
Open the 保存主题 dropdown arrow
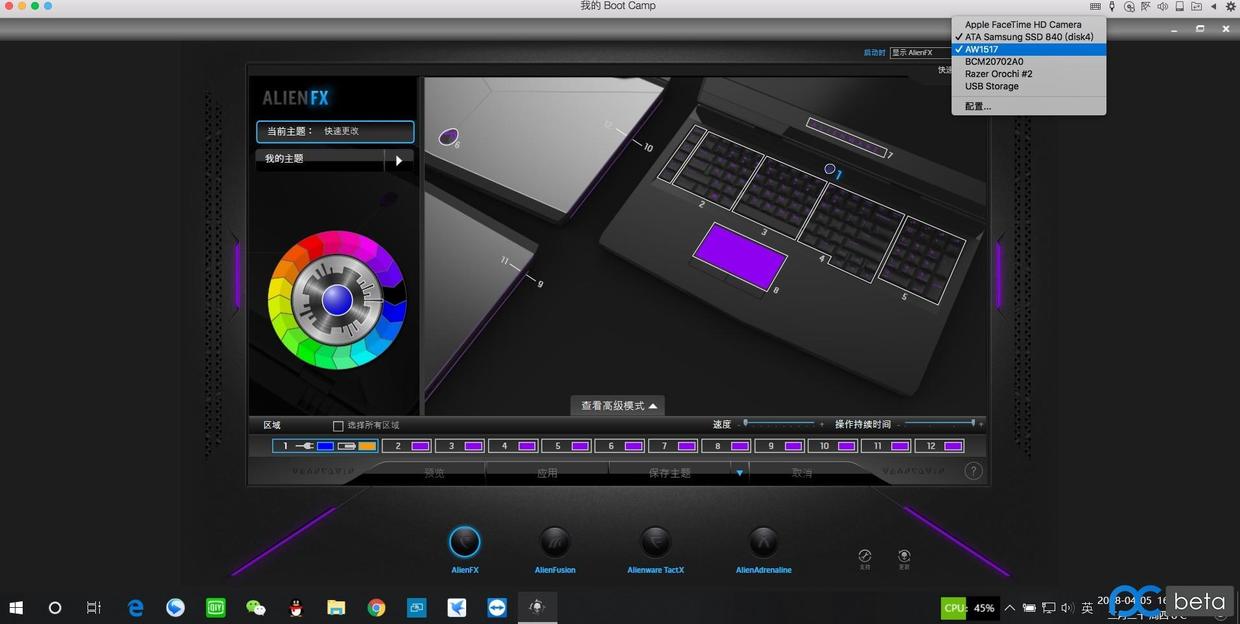click(x=740, y=473)
